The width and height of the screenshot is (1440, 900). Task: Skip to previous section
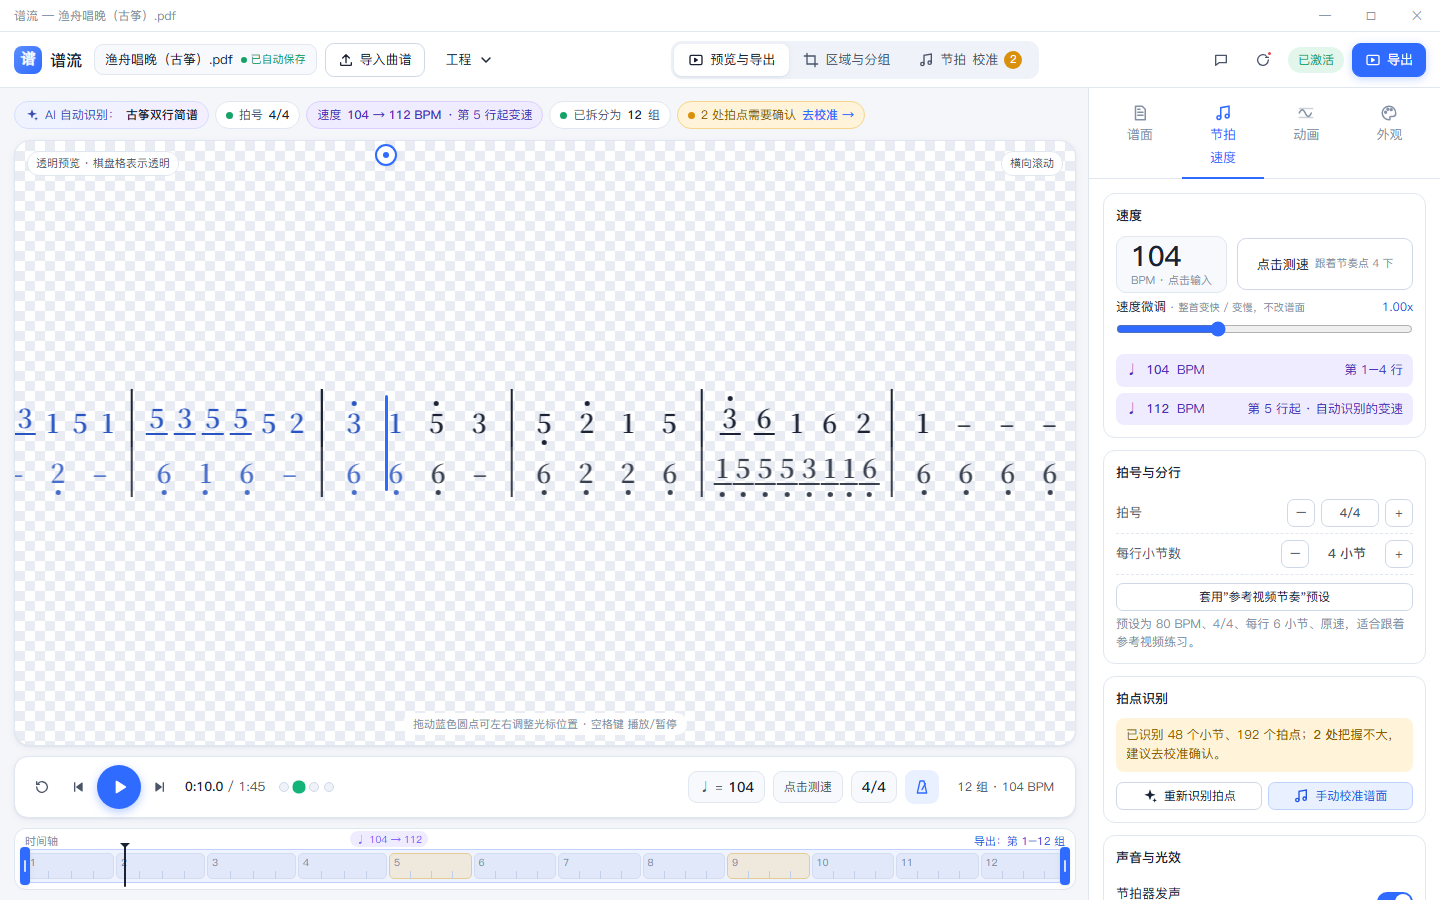[78, 787]
